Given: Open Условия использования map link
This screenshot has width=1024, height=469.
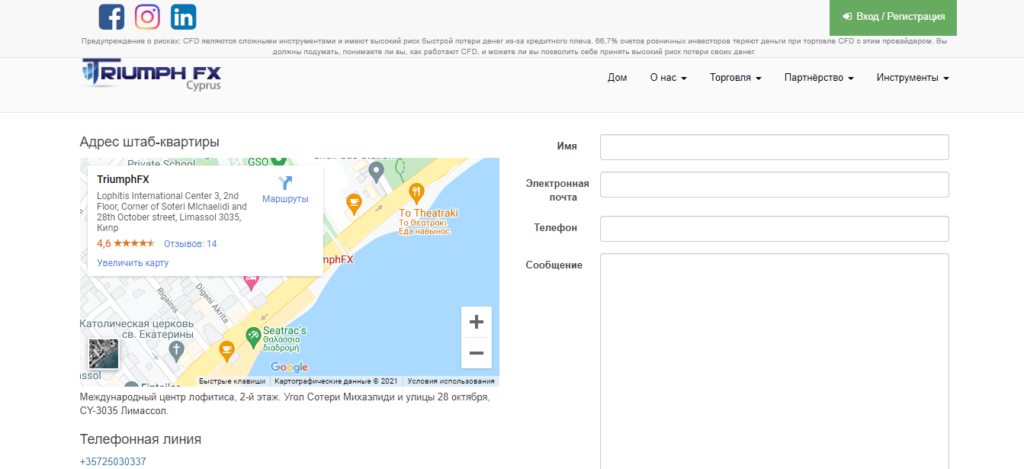Looking at the screenshot, I should [451, 381].
